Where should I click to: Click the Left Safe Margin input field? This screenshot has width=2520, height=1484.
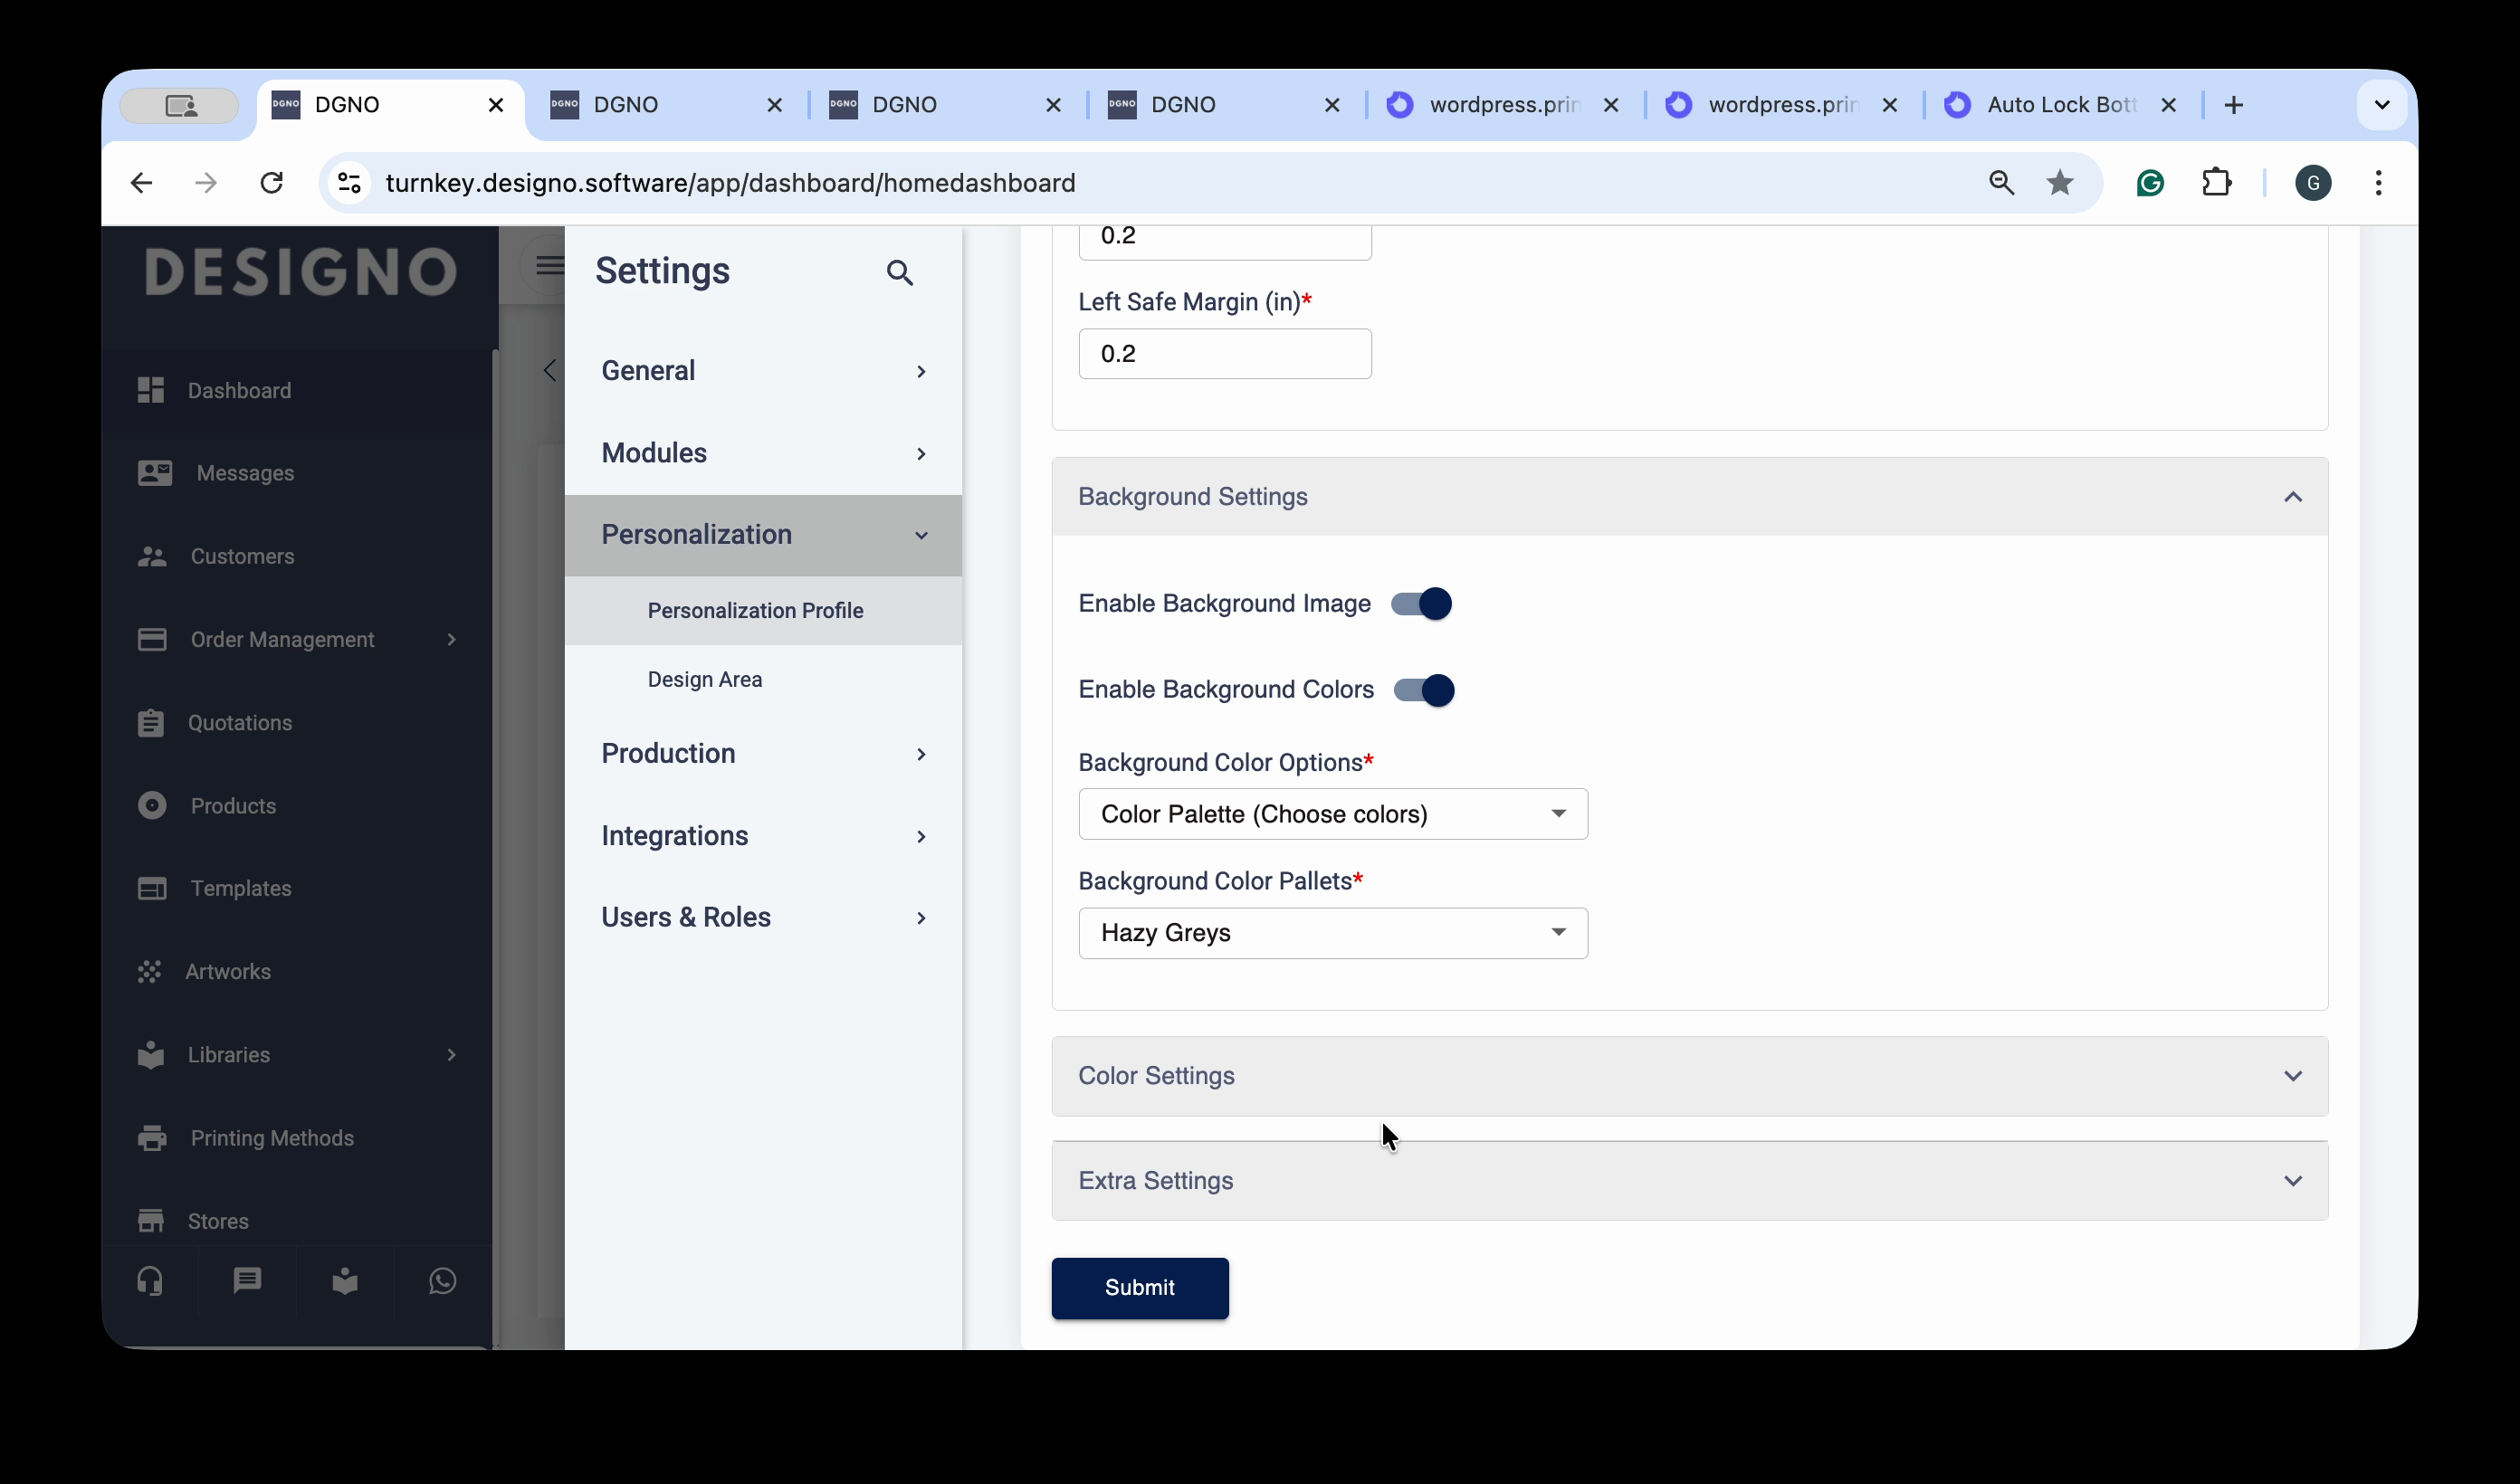pos(1224,354)
